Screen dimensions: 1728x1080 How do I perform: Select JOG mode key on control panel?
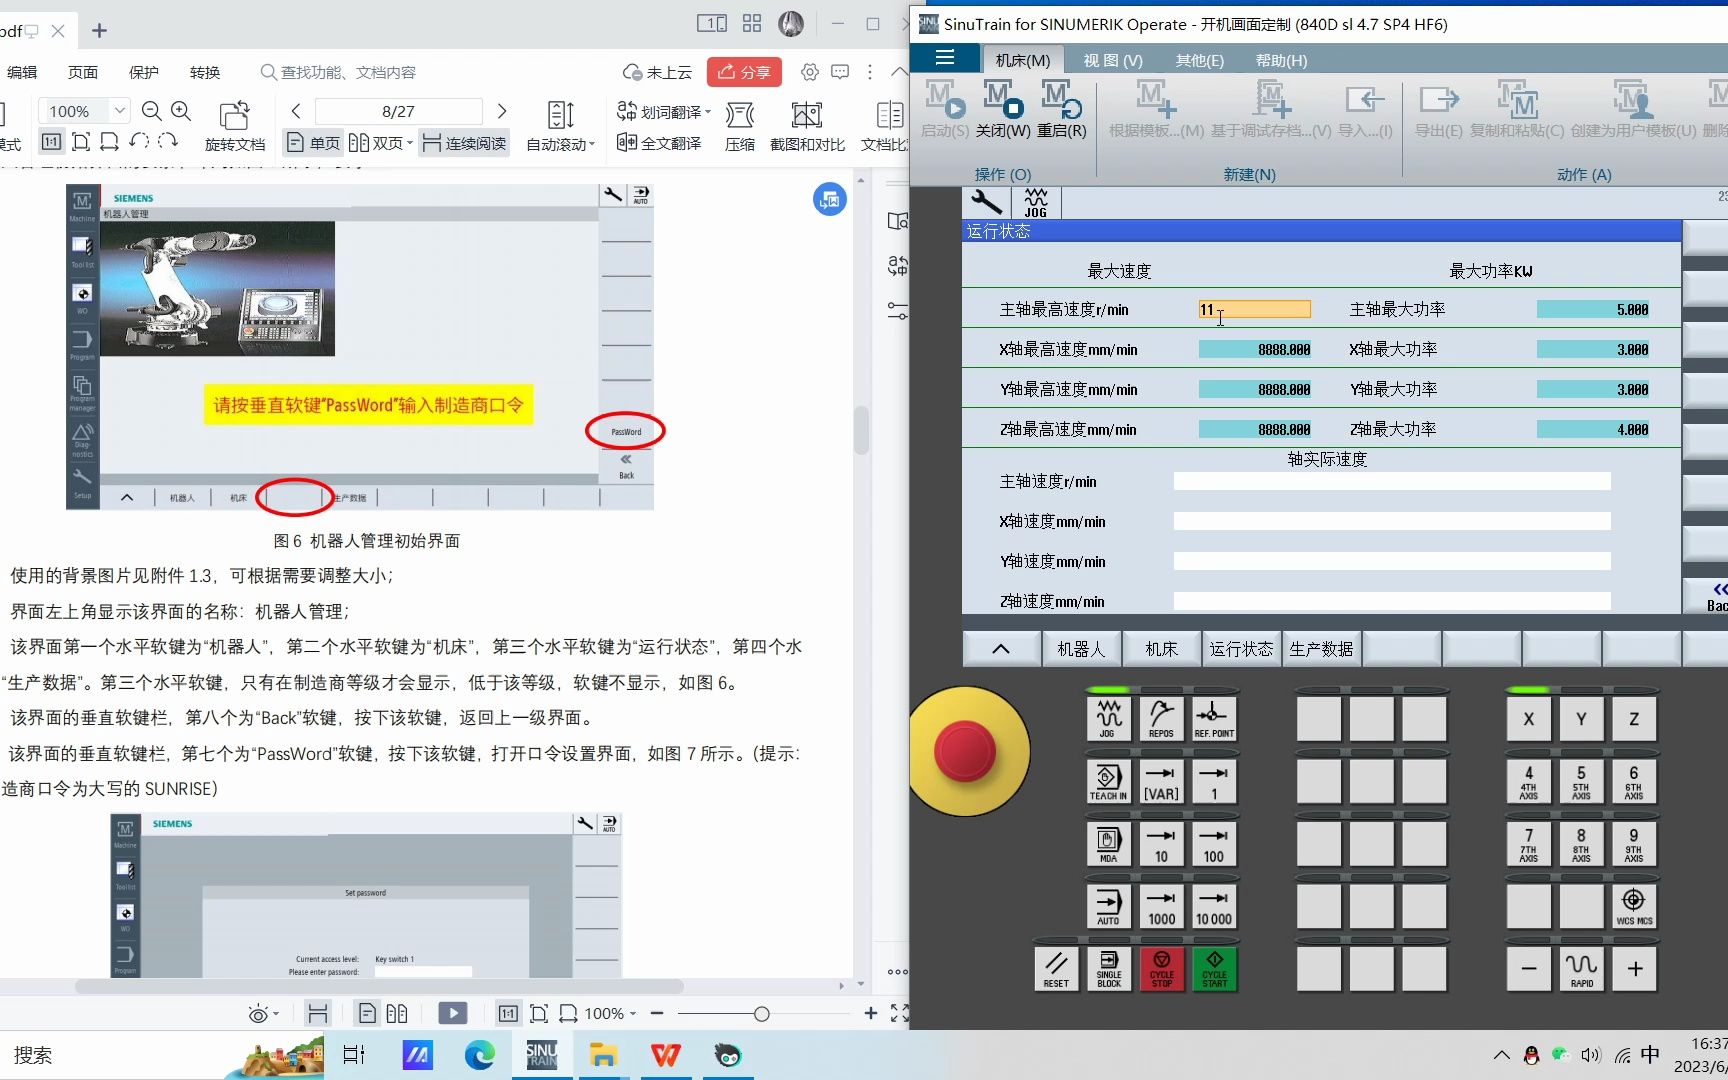1107,718
